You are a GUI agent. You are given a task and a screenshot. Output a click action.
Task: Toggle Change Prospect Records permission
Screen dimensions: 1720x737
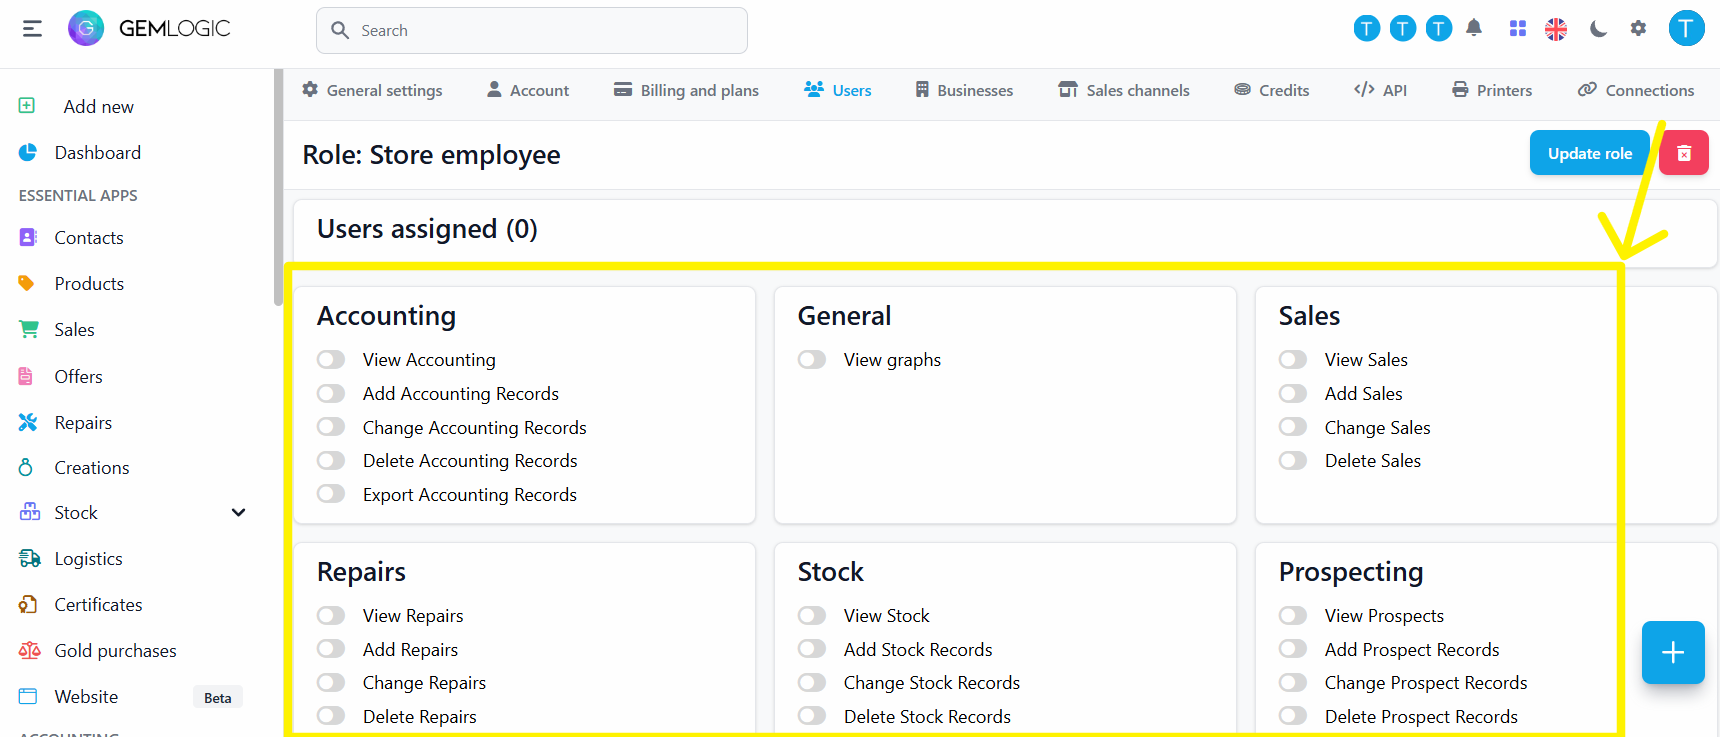[x=1293, y=682]
